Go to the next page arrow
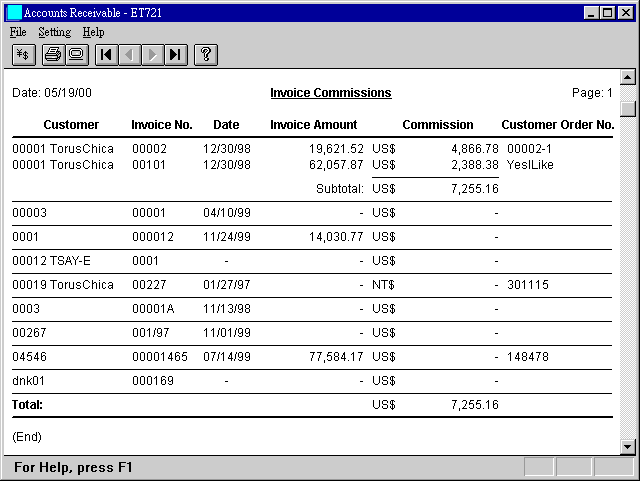 [152, 54]
